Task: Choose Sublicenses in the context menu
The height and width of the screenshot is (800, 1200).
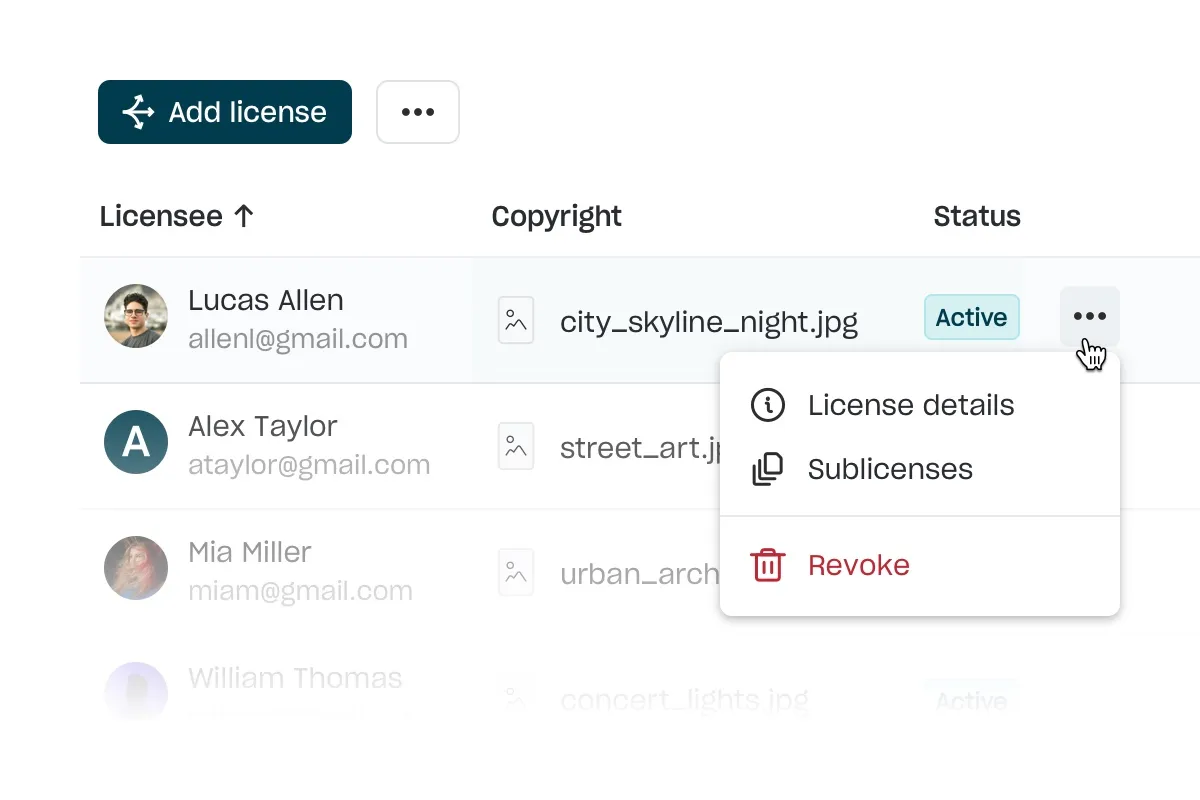Action: coord(889,469)
